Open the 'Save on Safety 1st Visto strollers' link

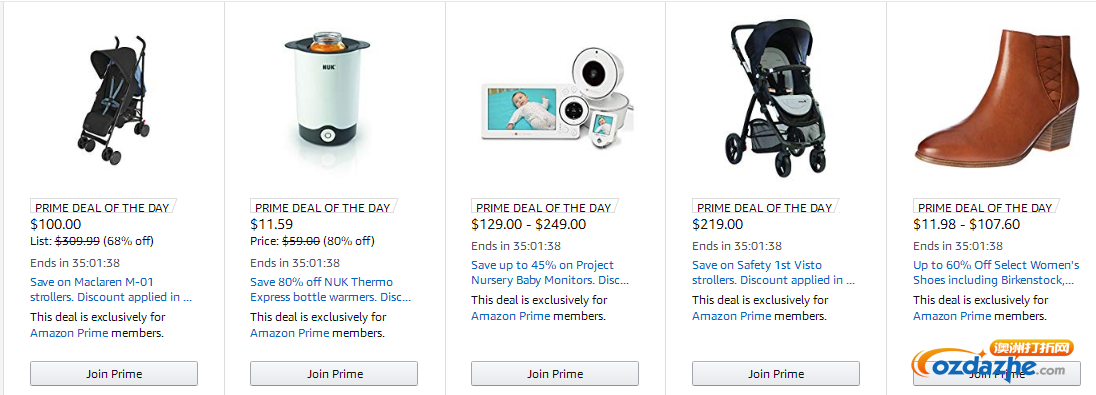point(773,273)
